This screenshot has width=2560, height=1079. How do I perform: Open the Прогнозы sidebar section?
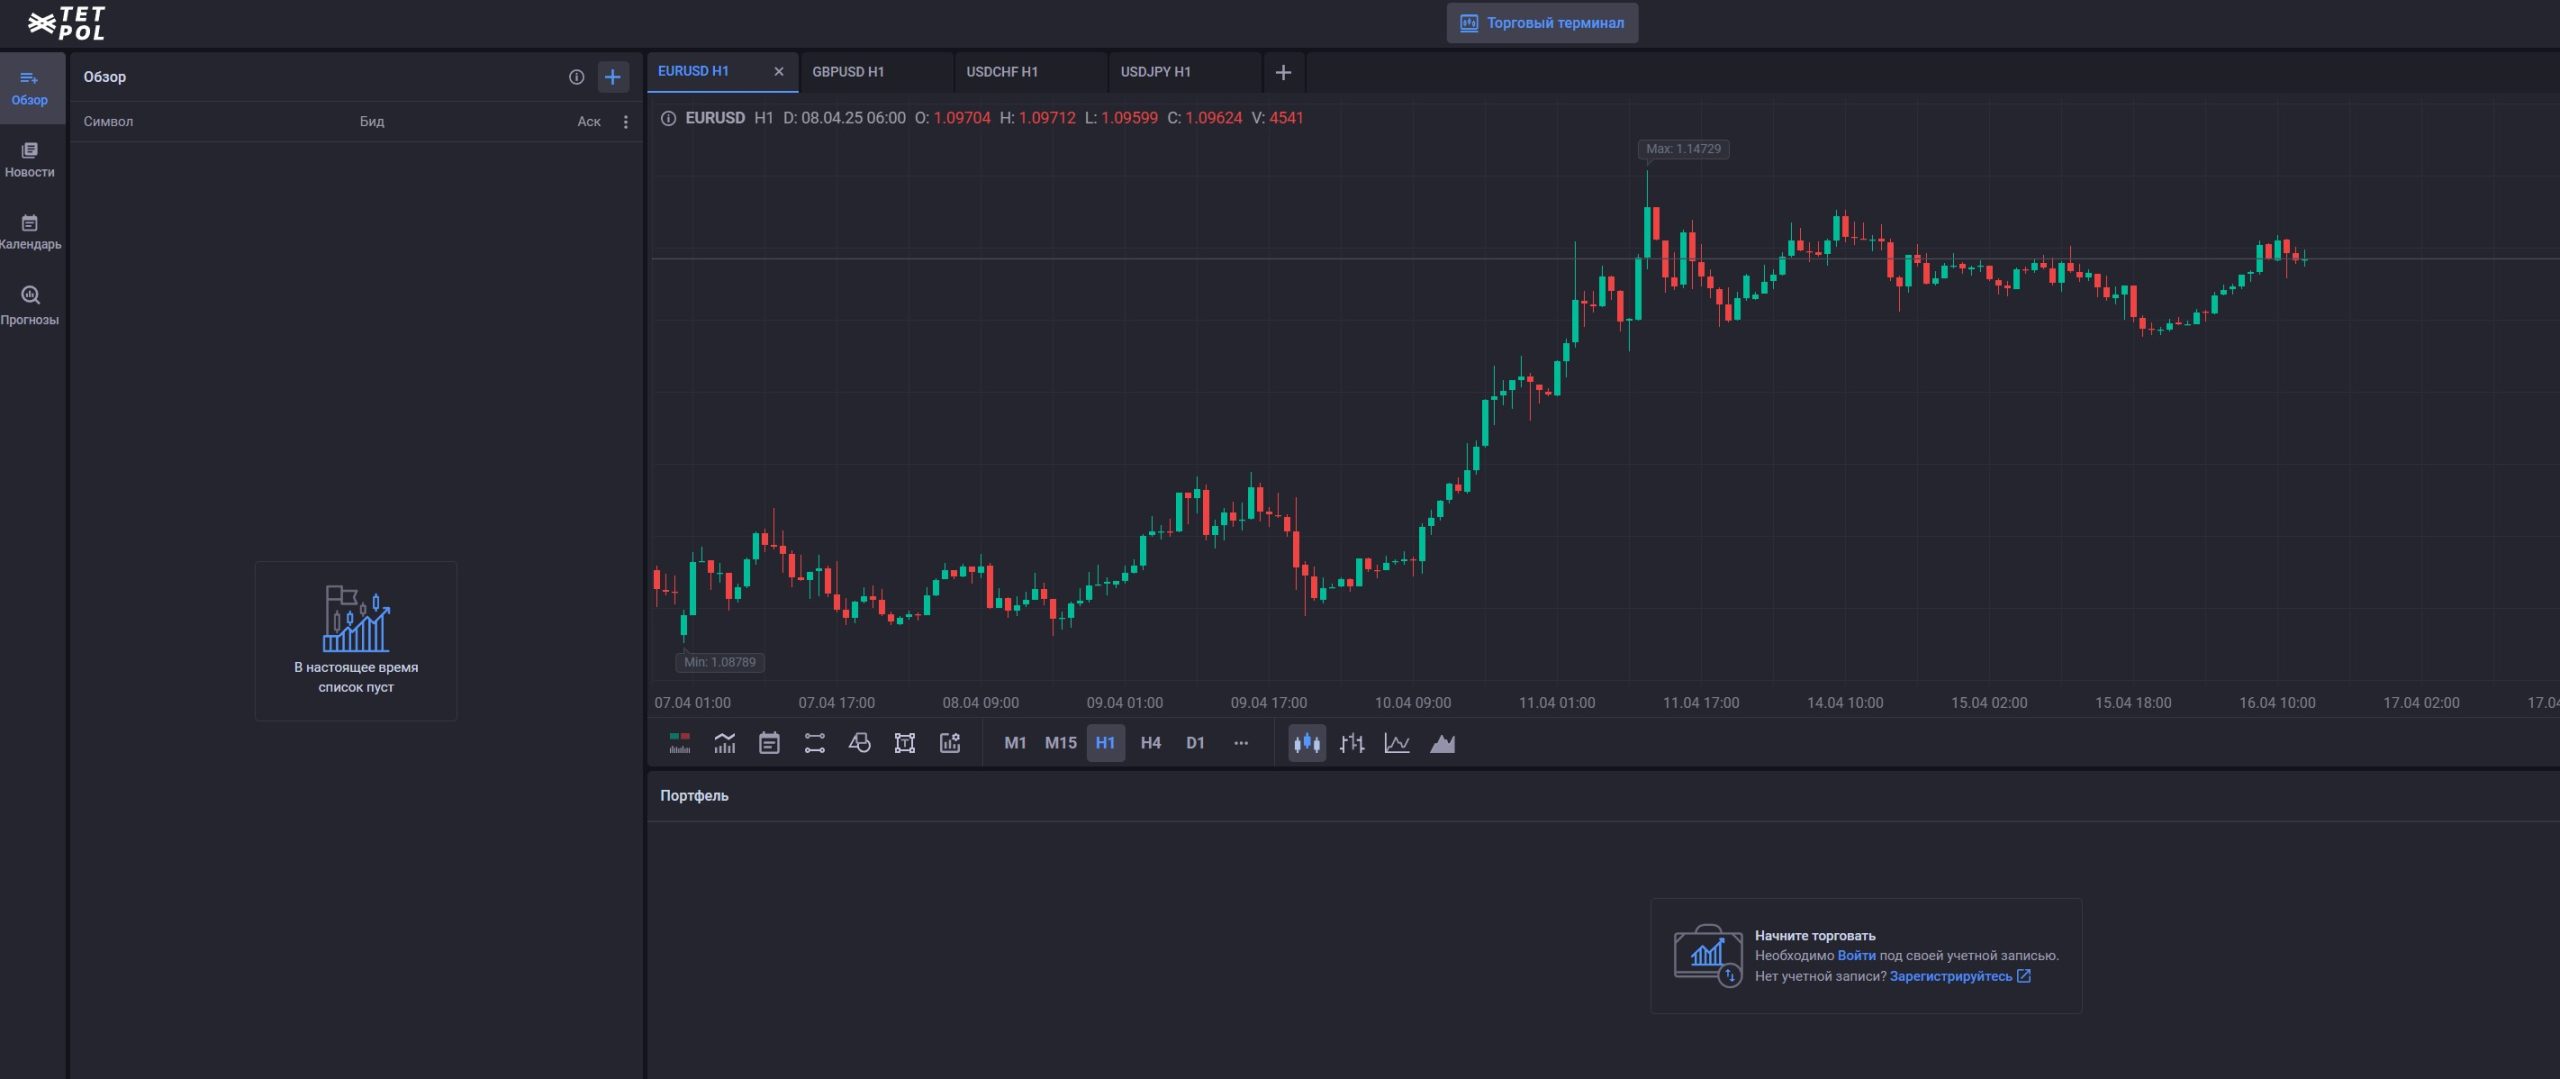point(30,305)
